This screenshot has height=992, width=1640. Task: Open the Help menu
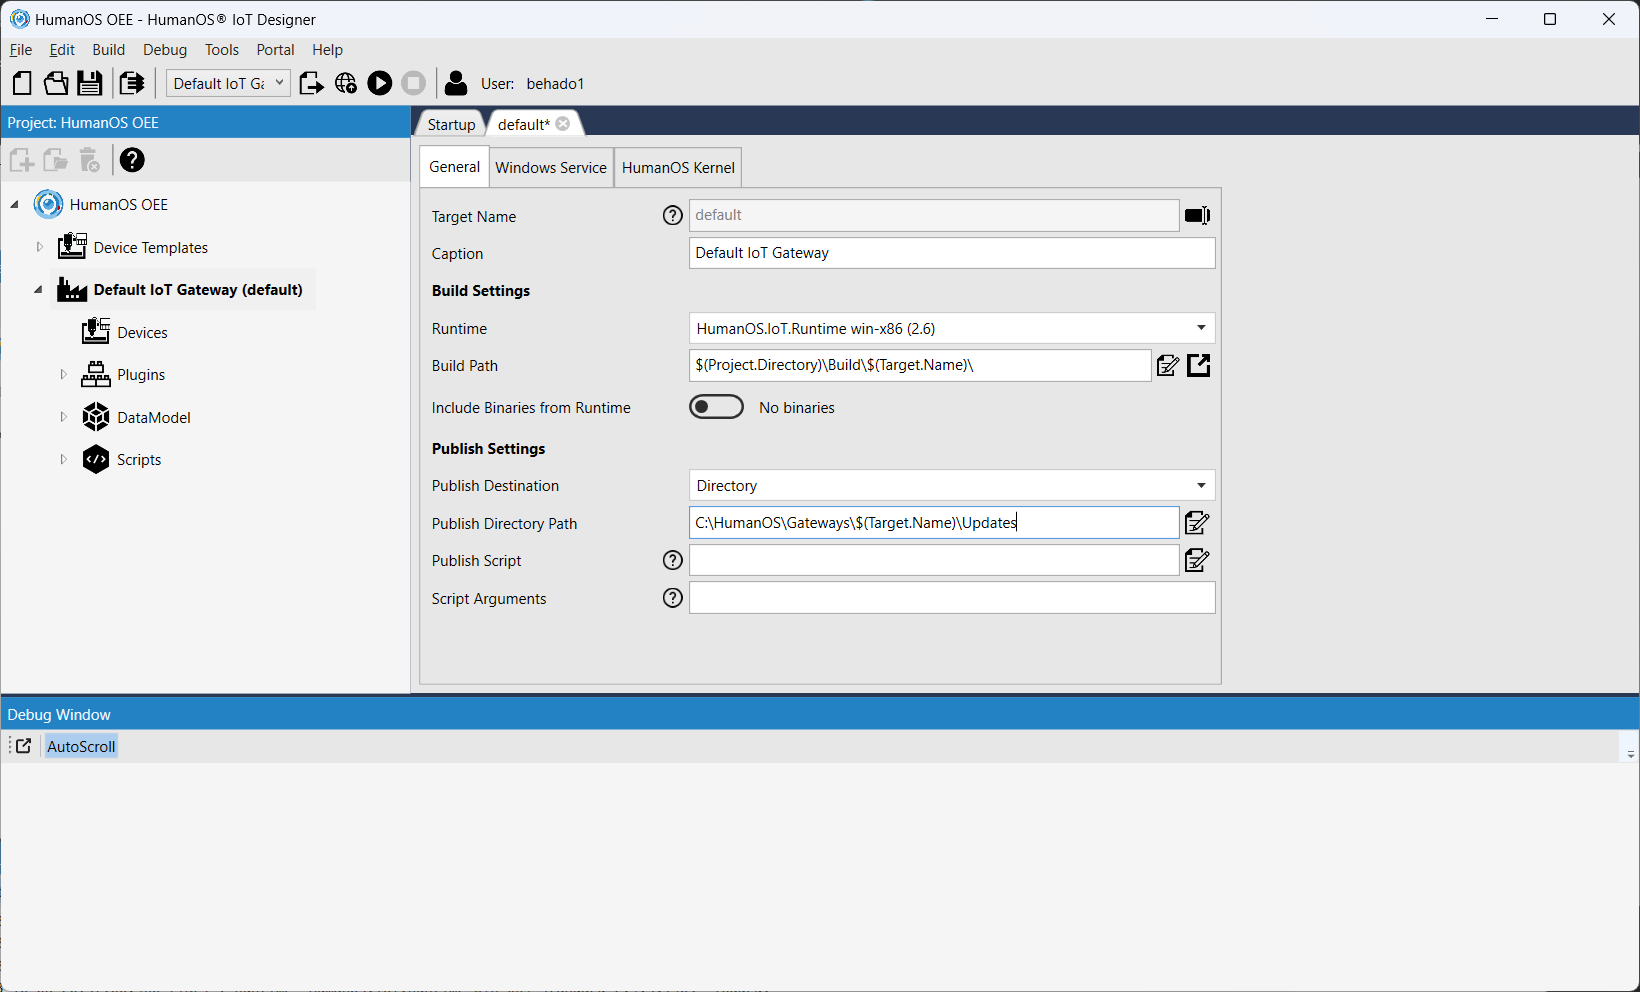327,50
